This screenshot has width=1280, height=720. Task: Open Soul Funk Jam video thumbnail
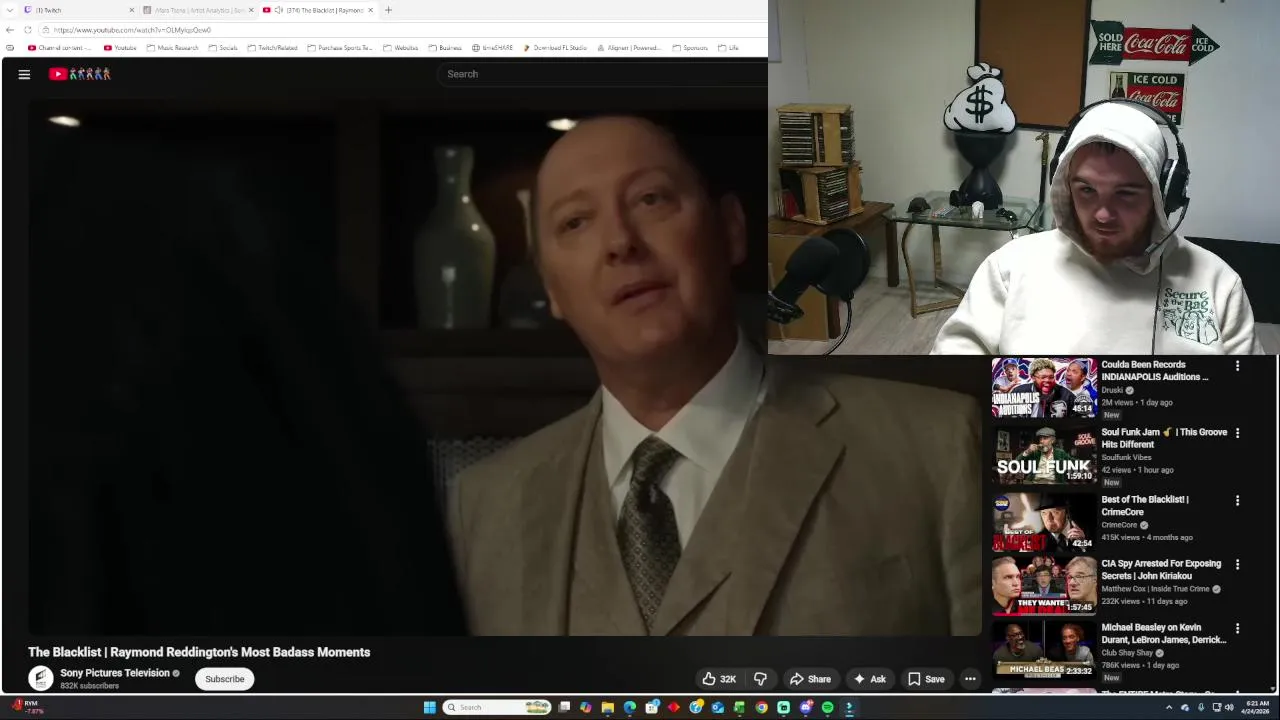tap(1044, 455)
